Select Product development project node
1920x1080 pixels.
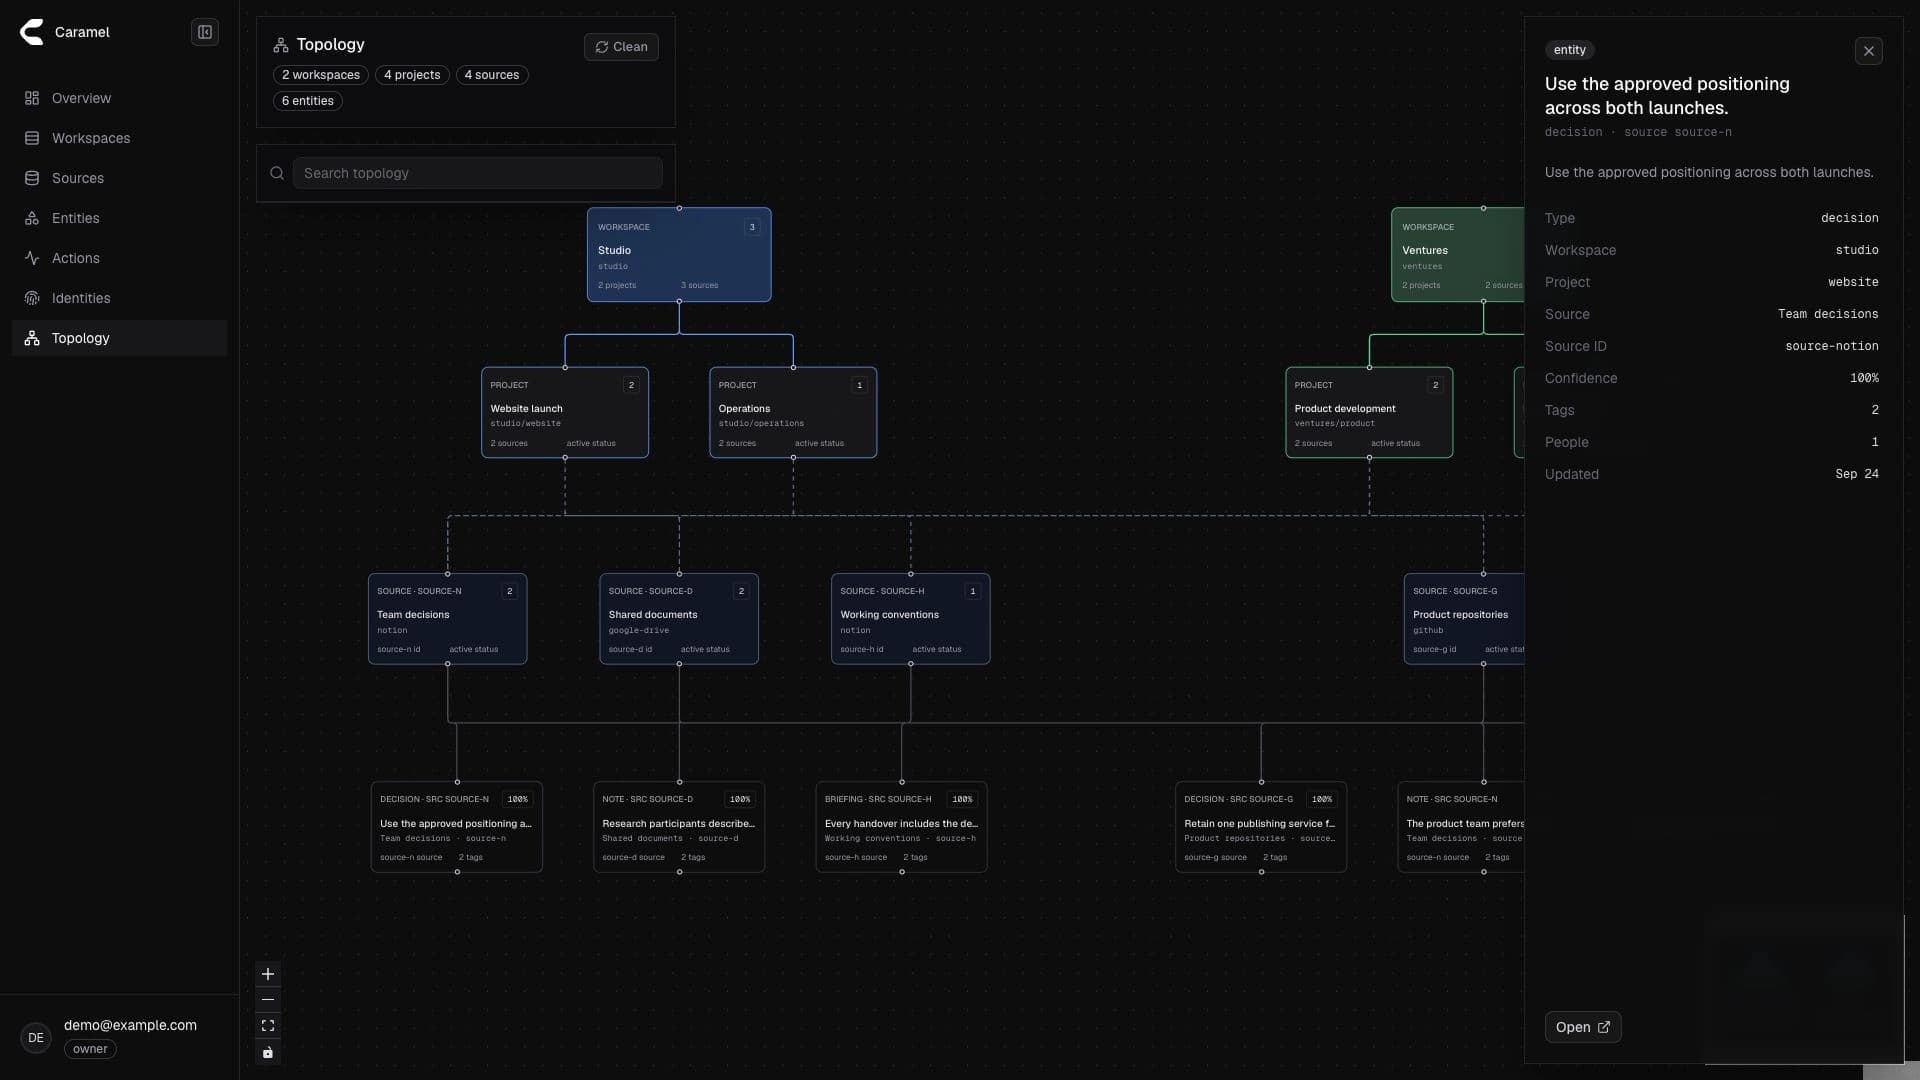click(x=1369, y=413)
